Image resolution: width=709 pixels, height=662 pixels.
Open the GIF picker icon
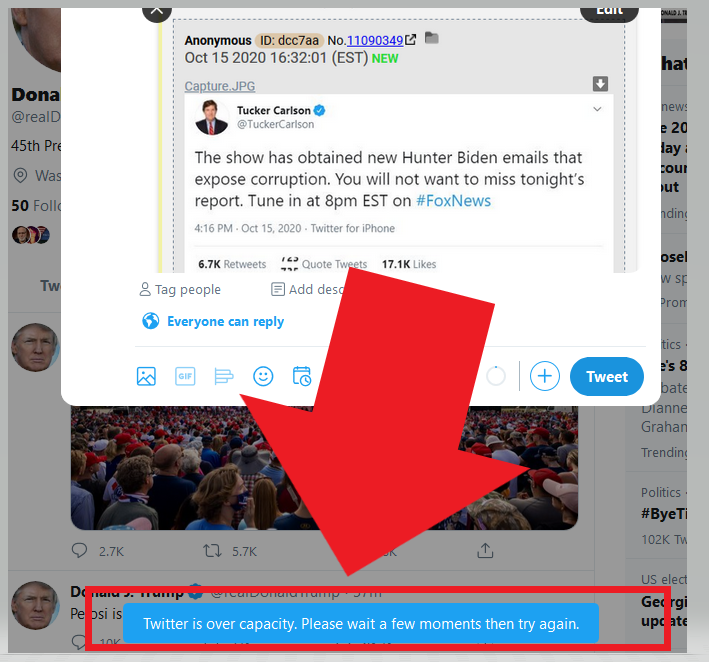click(x=185, y=376)
